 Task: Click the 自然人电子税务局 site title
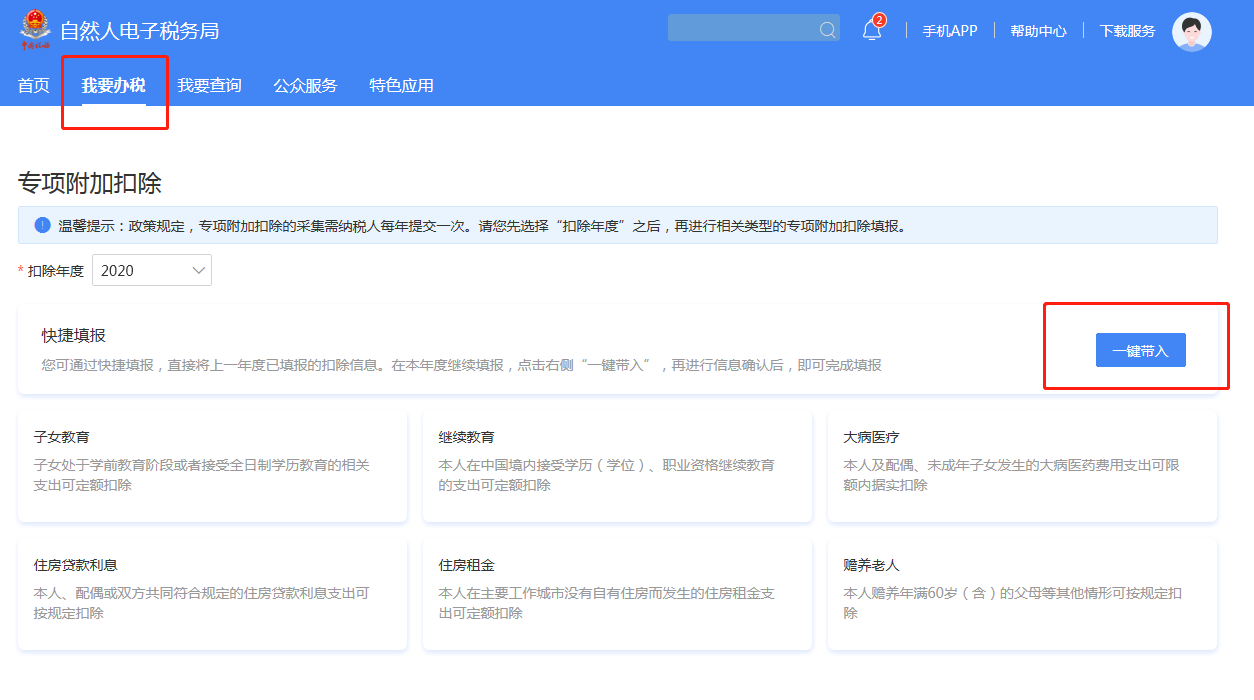140,31
